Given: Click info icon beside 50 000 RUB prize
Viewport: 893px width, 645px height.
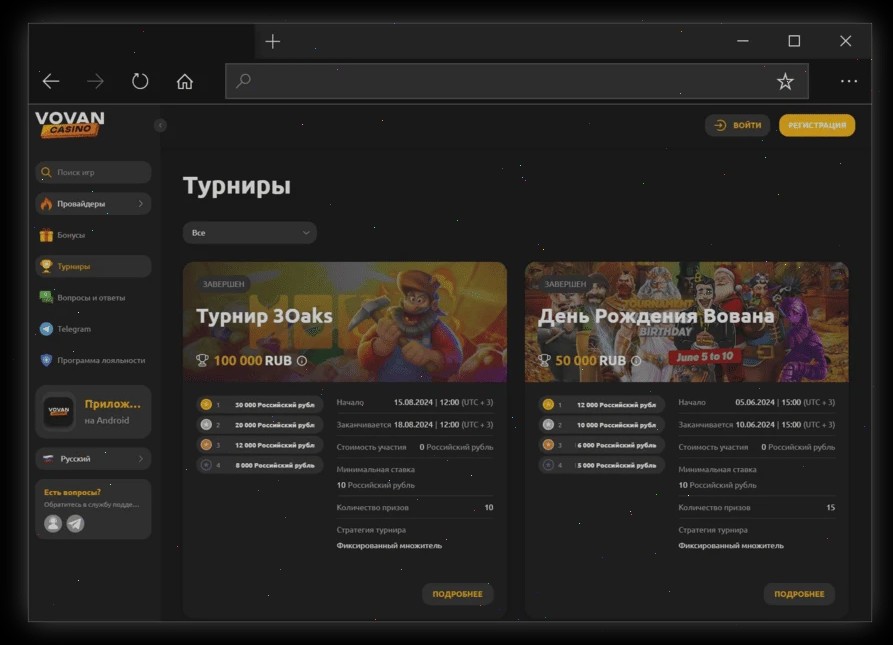Looking at the screenshot, I should [x=636, y=361].
